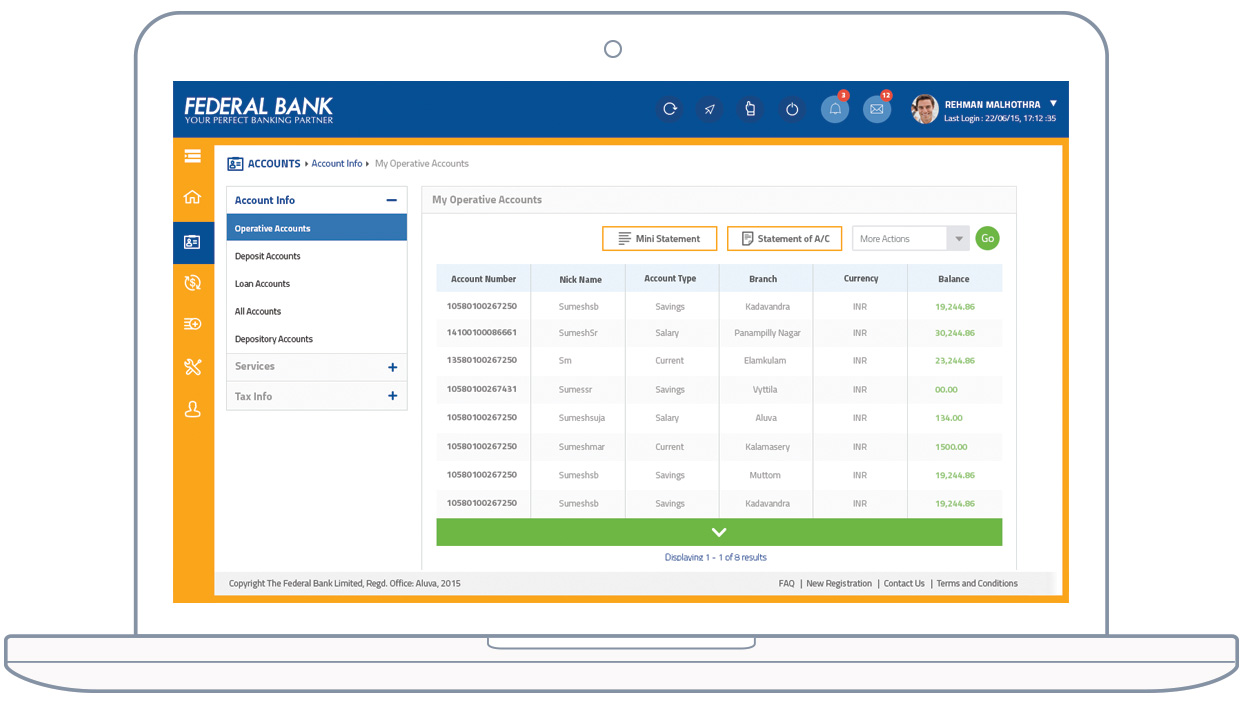Click the green show-more chevron bar
The image size is (1243, 703).
[719, 532]
